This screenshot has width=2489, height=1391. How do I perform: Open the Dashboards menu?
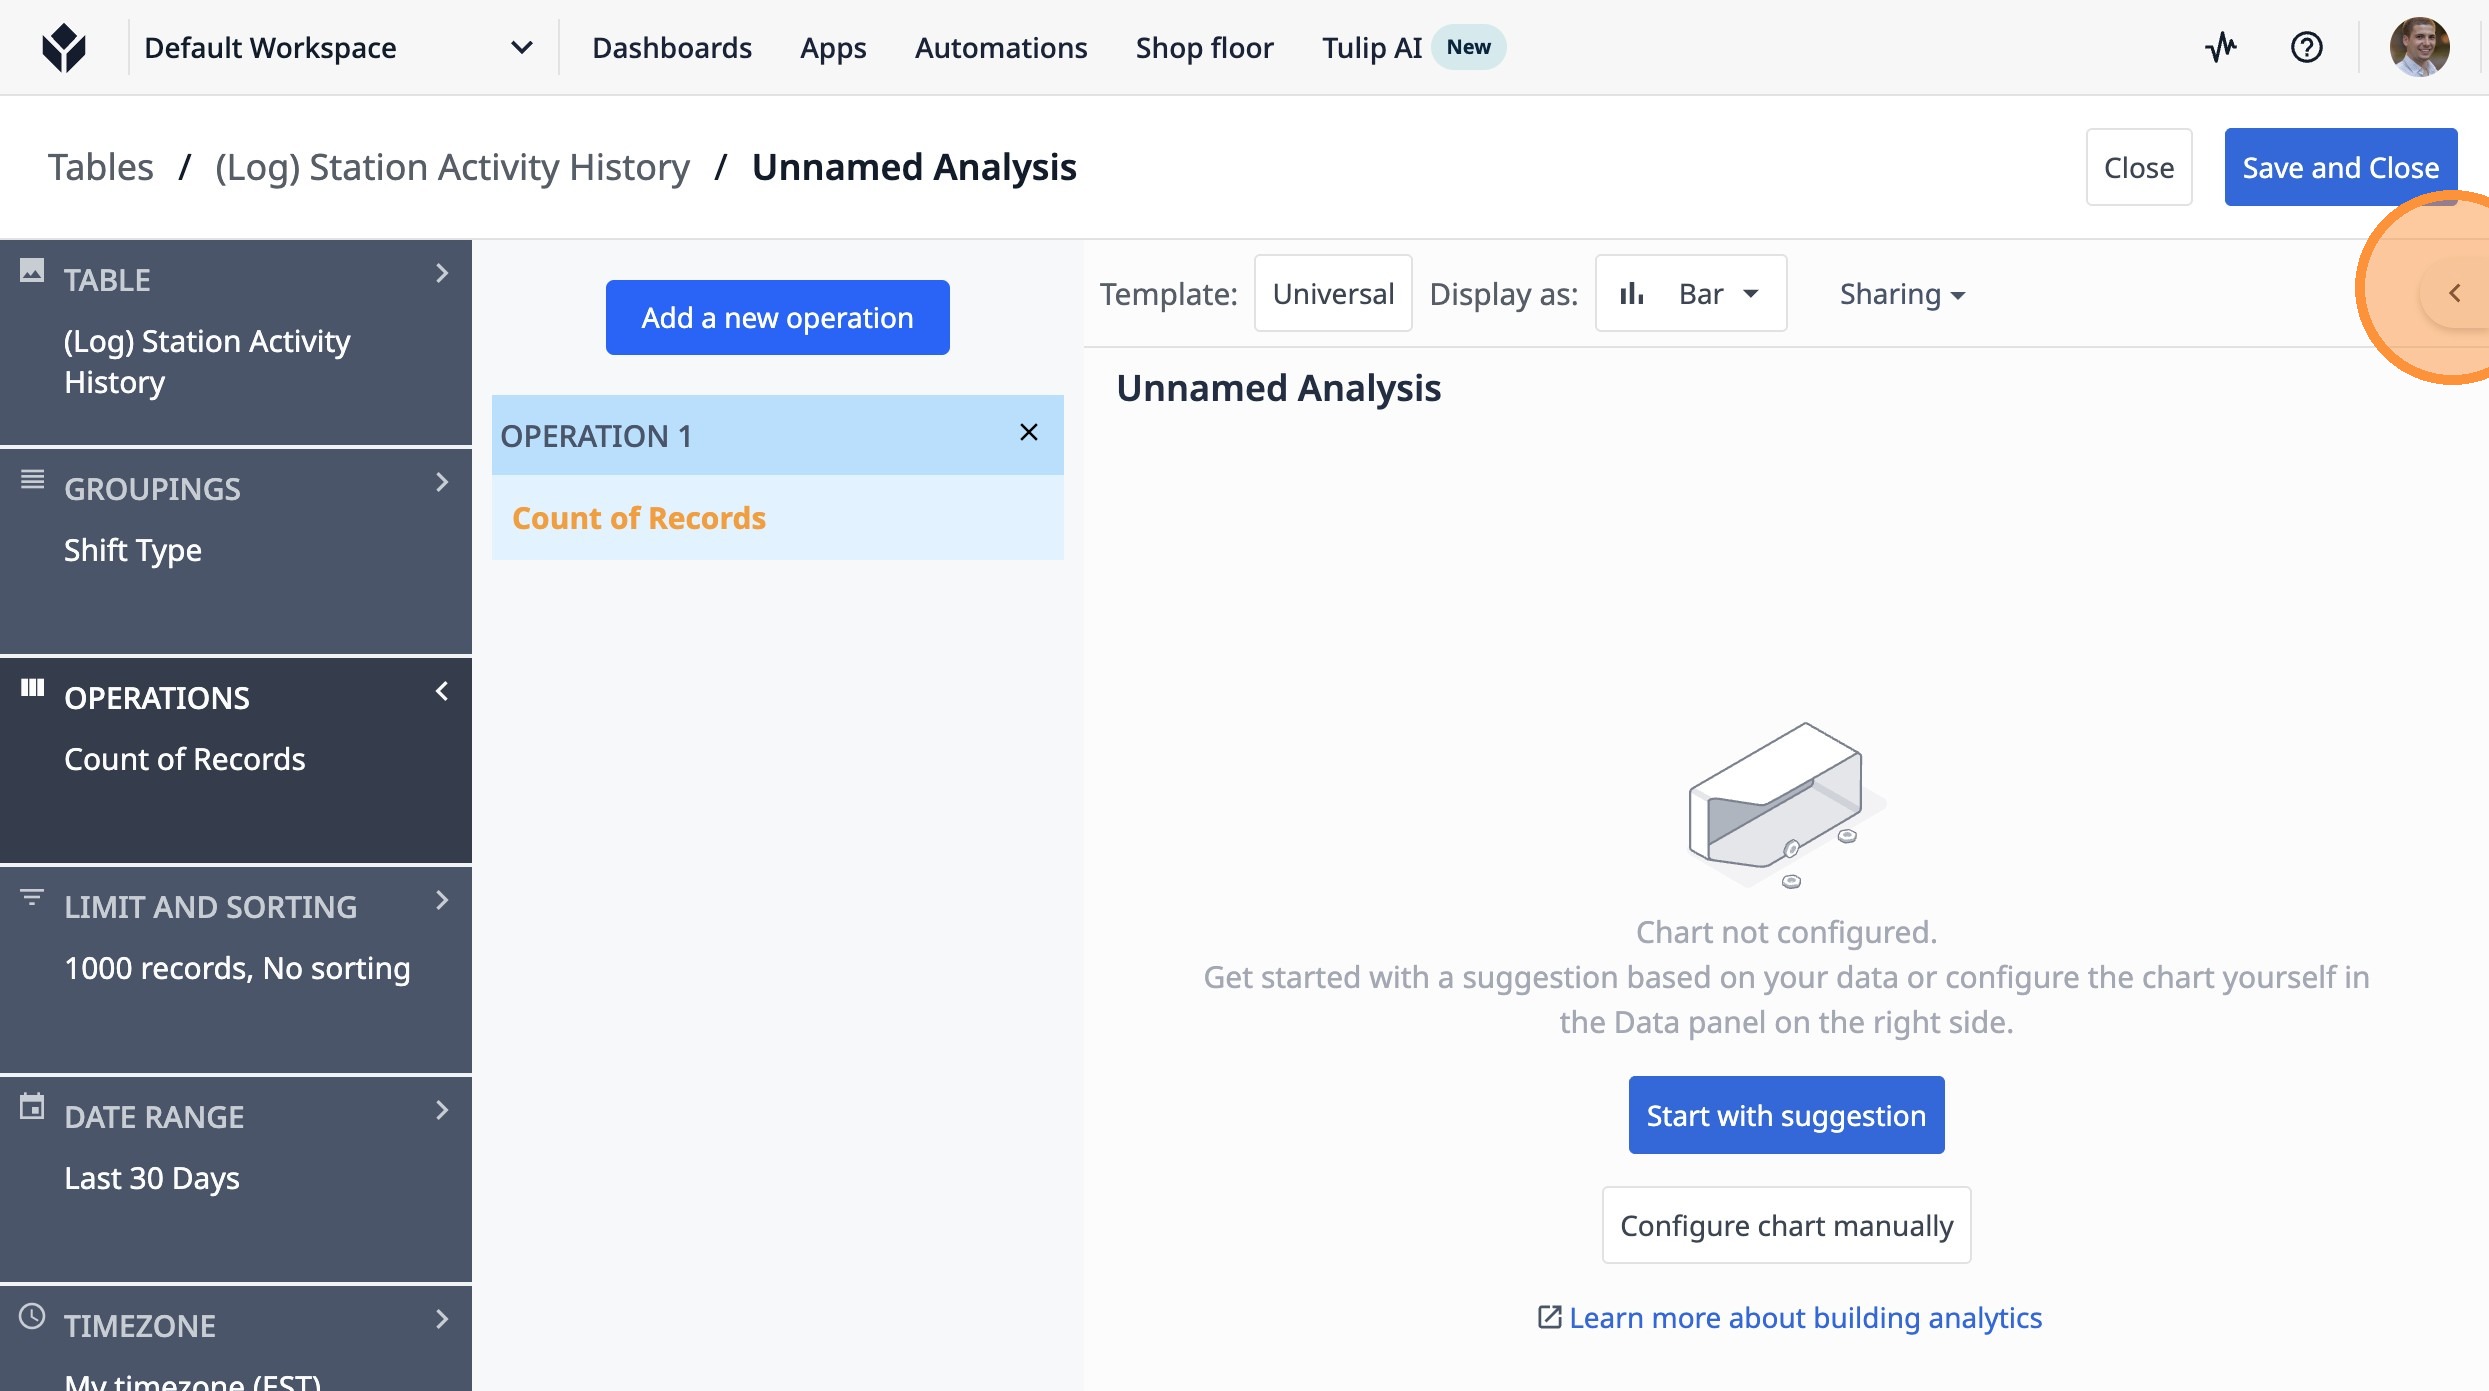(x=671, y=47)
